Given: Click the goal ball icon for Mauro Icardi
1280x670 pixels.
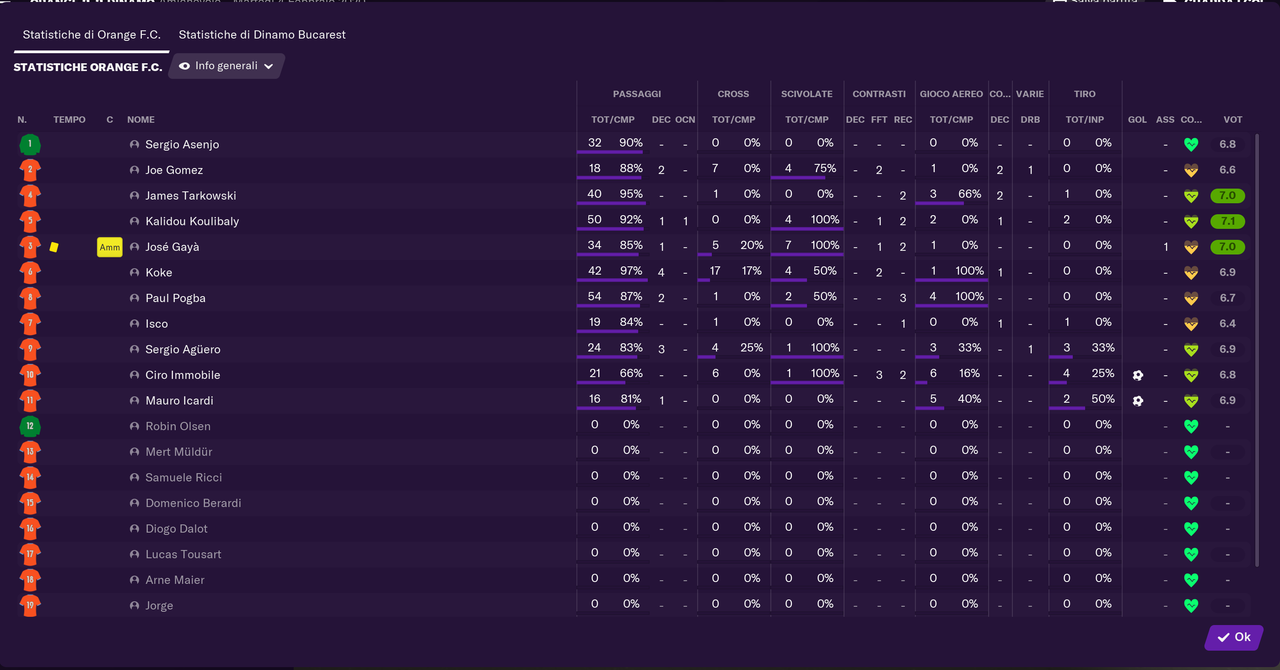Looking at the screenshot, I should coord(1137,401).
